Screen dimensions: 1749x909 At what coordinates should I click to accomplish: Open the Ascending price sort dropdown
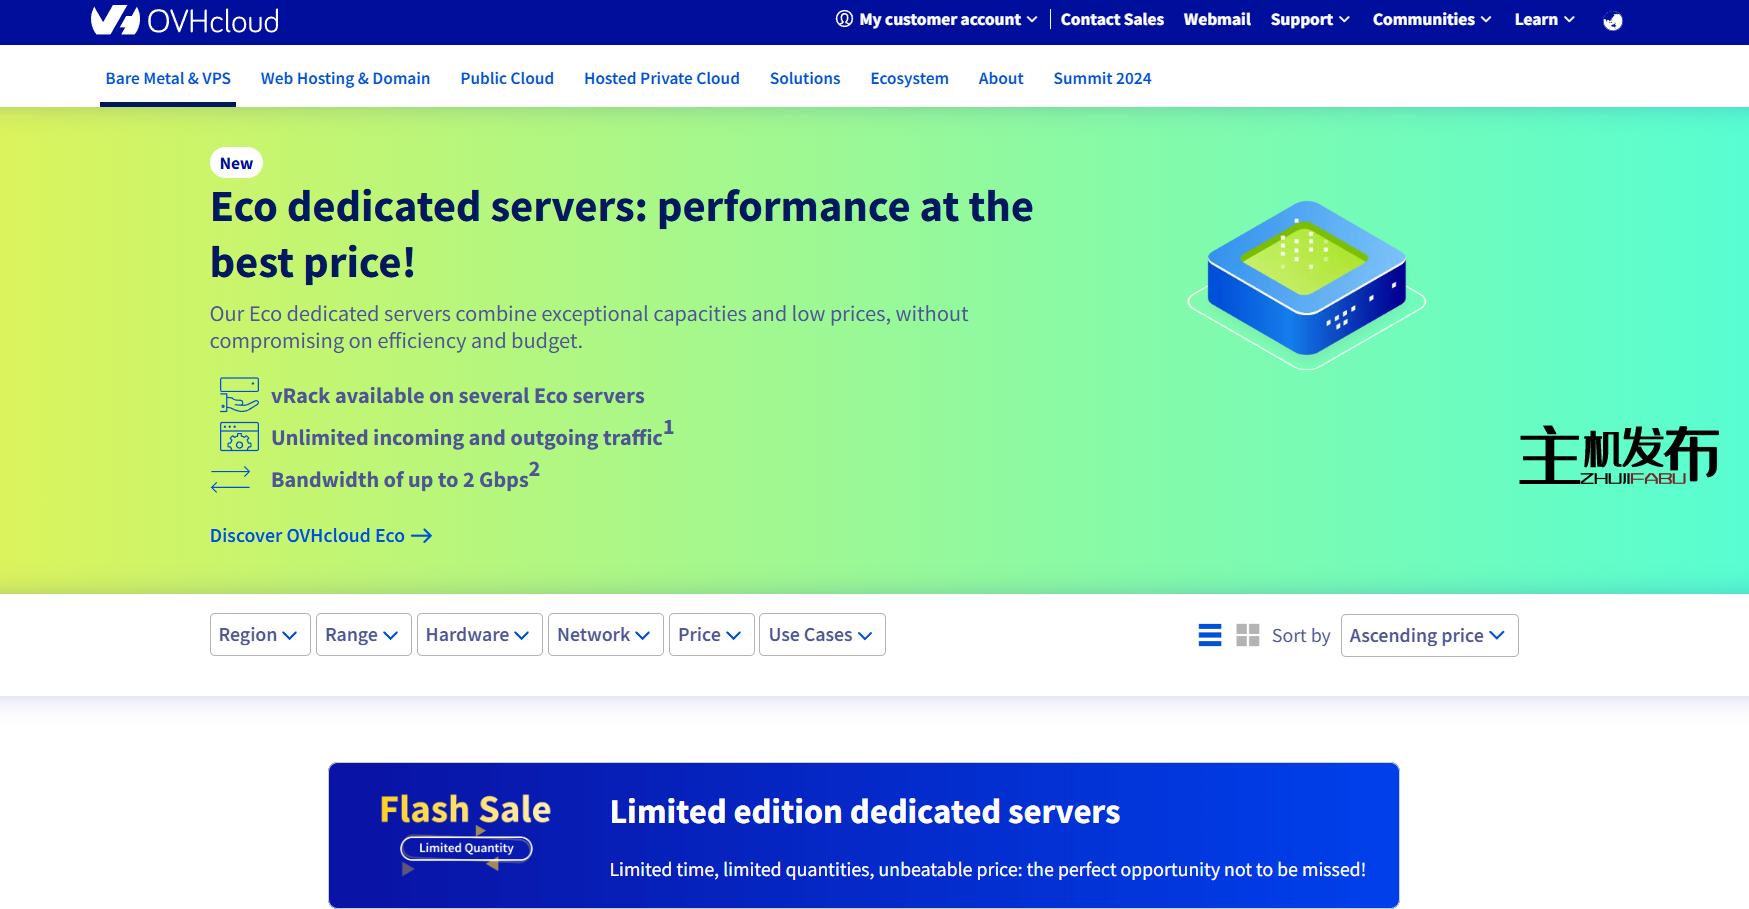pyautogui.click(x=1428, y=636)
